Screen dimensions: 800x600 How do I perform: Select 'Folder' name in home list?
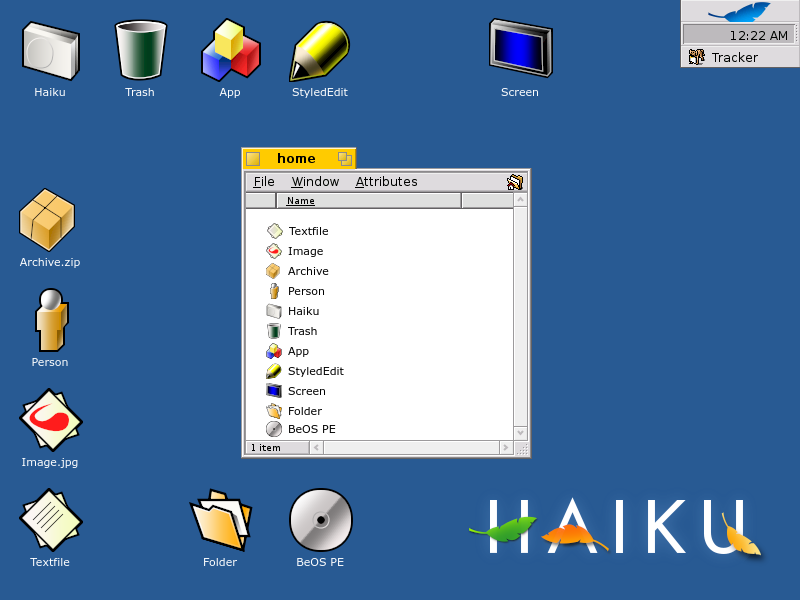(x=305, y=411)
